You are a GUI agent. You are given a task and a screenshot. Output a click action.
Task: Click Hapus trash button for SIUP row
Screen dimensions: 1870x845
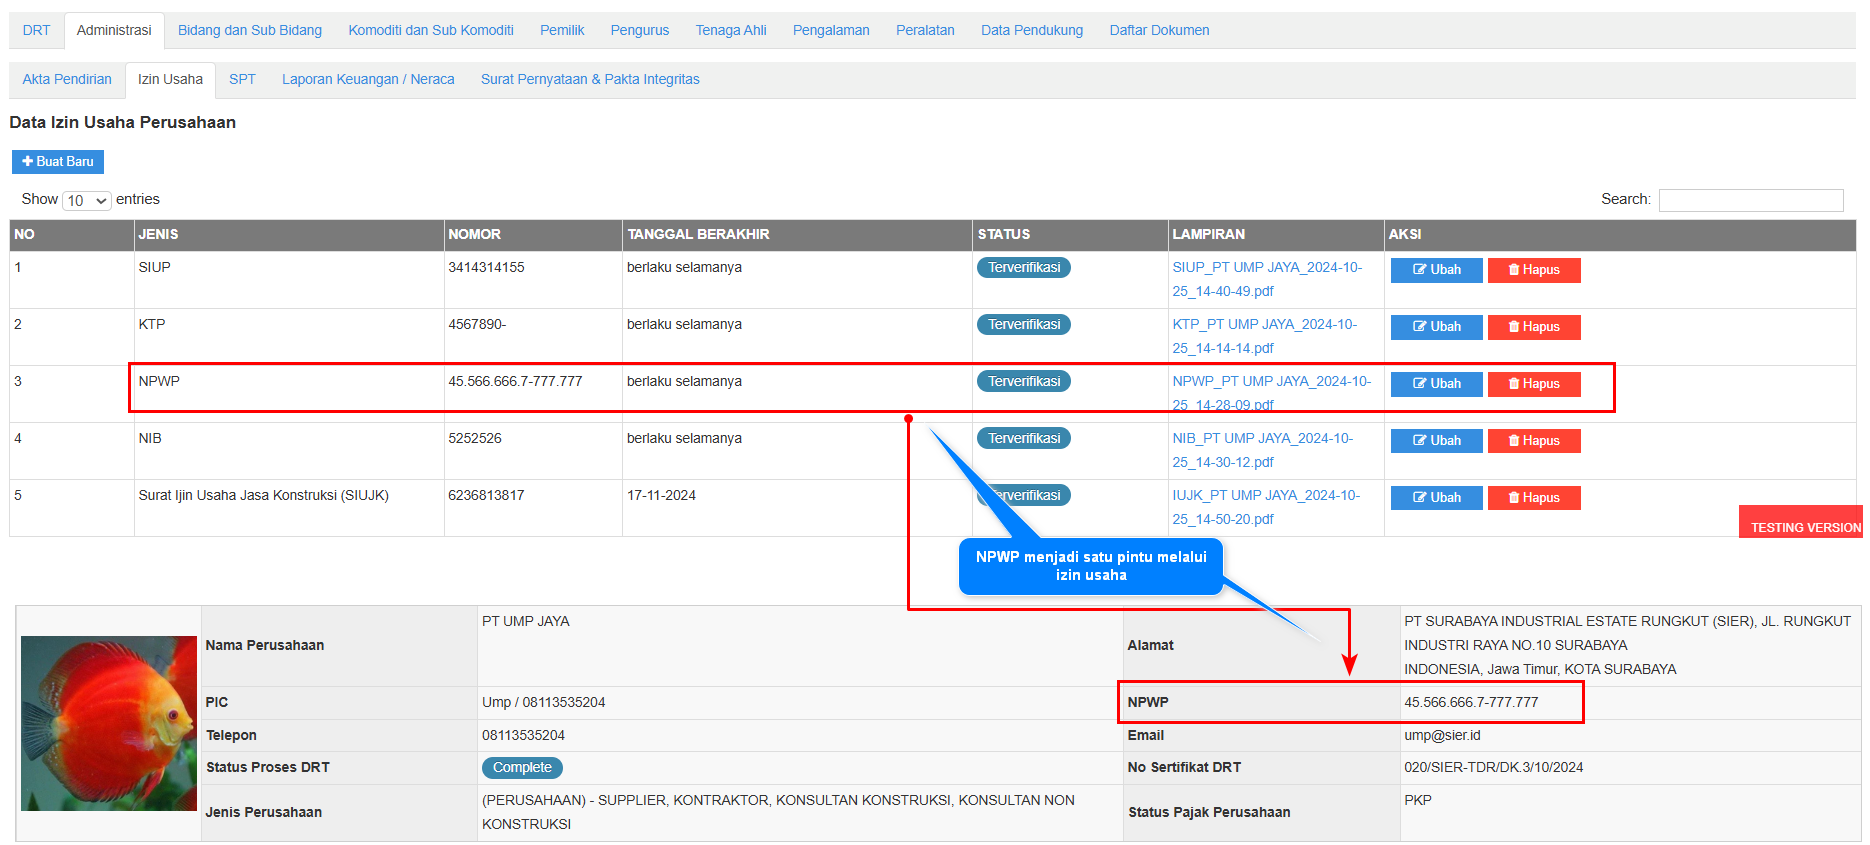1533,270
